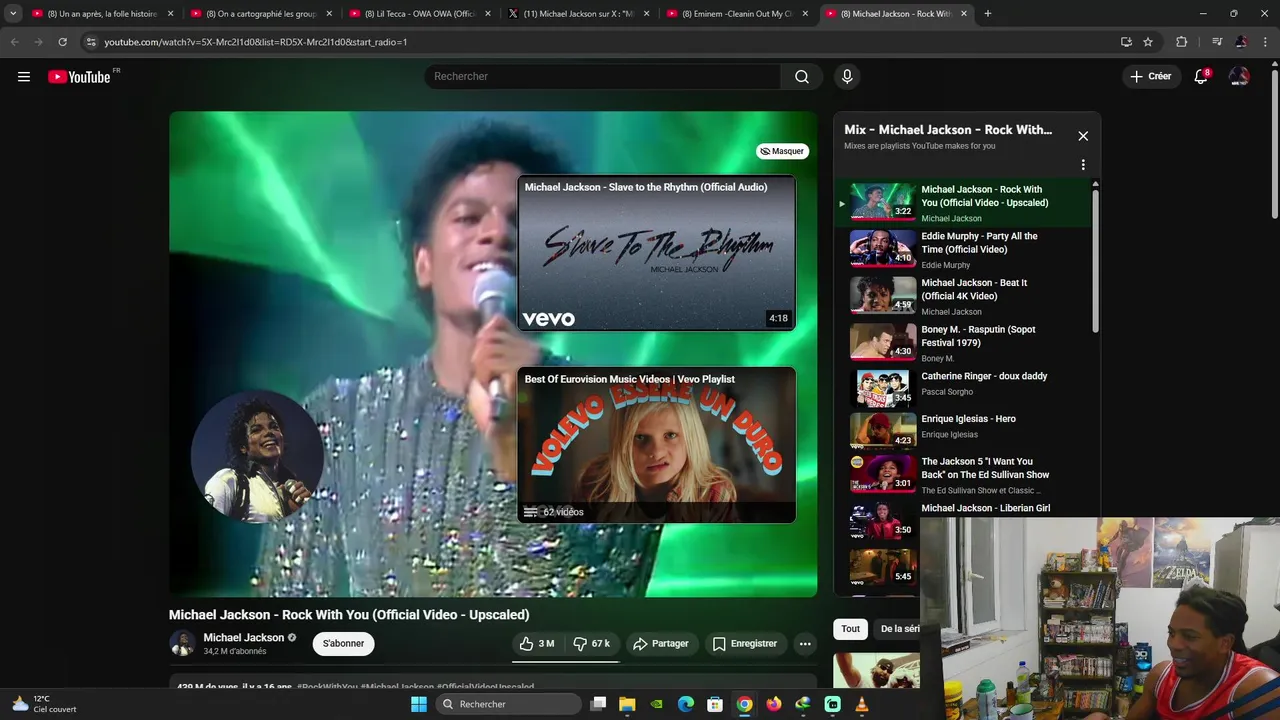1280x720 pixels.
Task: Open the media controls icon in toolbar
Action: click(1217, 42)
